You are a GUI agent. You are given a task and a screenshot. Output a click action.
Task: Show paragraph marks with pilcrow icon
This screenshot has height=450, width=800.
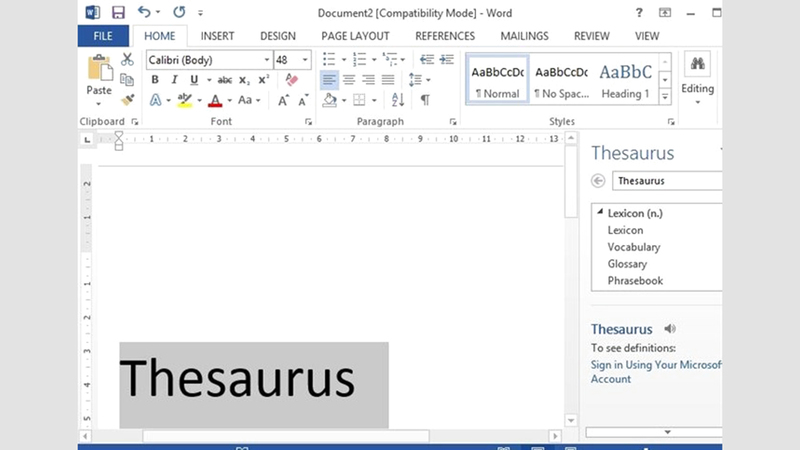[425, 100]
